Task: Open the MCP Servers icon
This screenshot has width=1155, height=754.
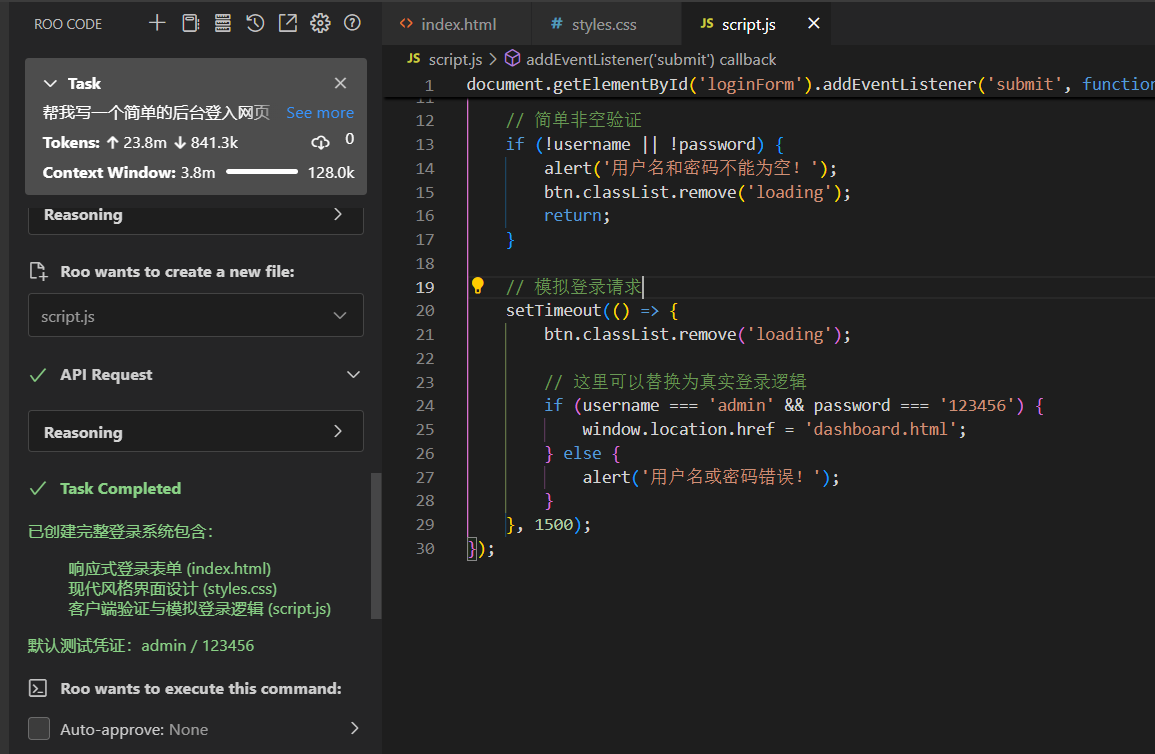Action: click(x=222, y=23)
